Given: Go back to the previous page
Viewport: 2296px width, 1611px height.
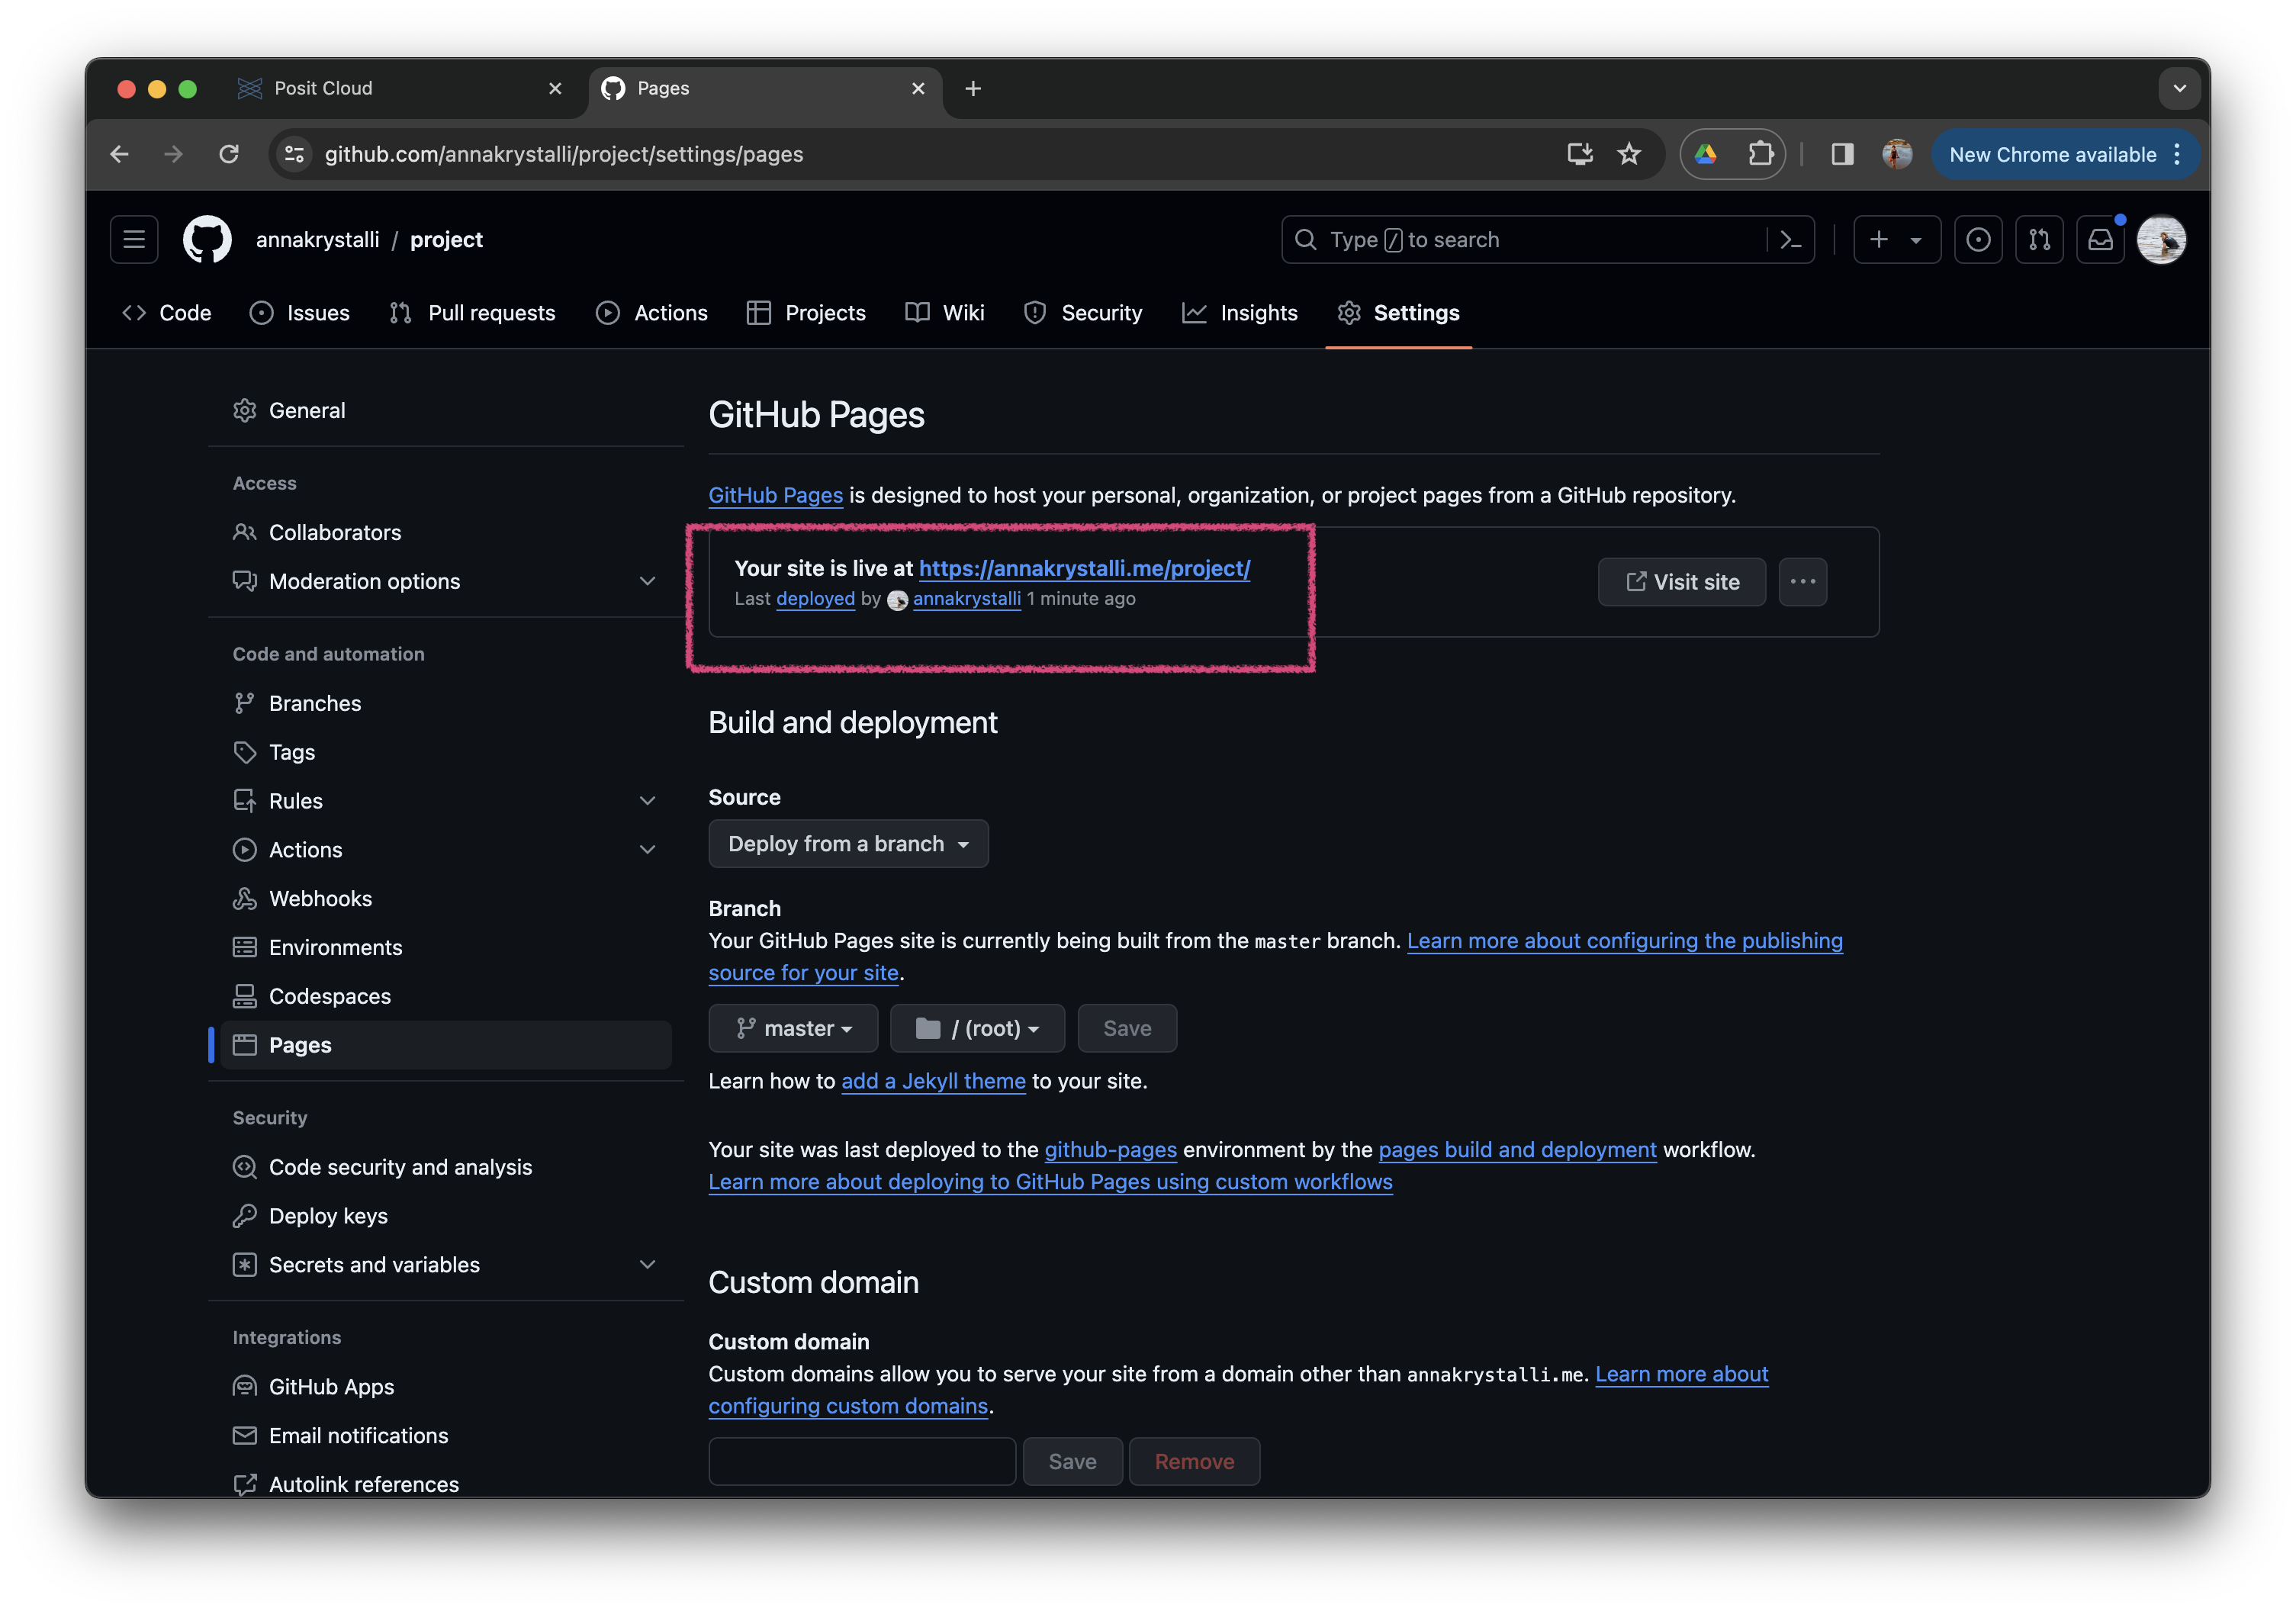Looking at the screenshot, I should (x=120, y=154).
